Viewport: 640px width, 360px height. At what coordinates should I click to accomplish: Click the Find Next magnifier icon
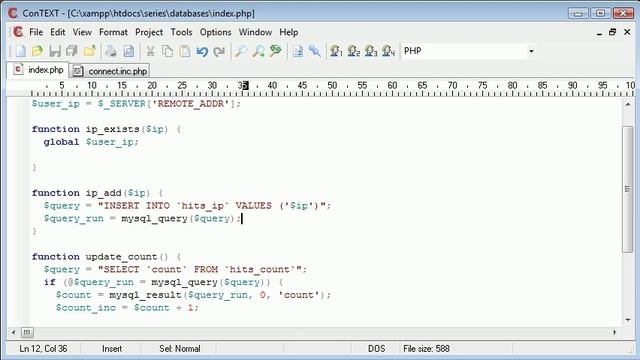tap(258, 51)
